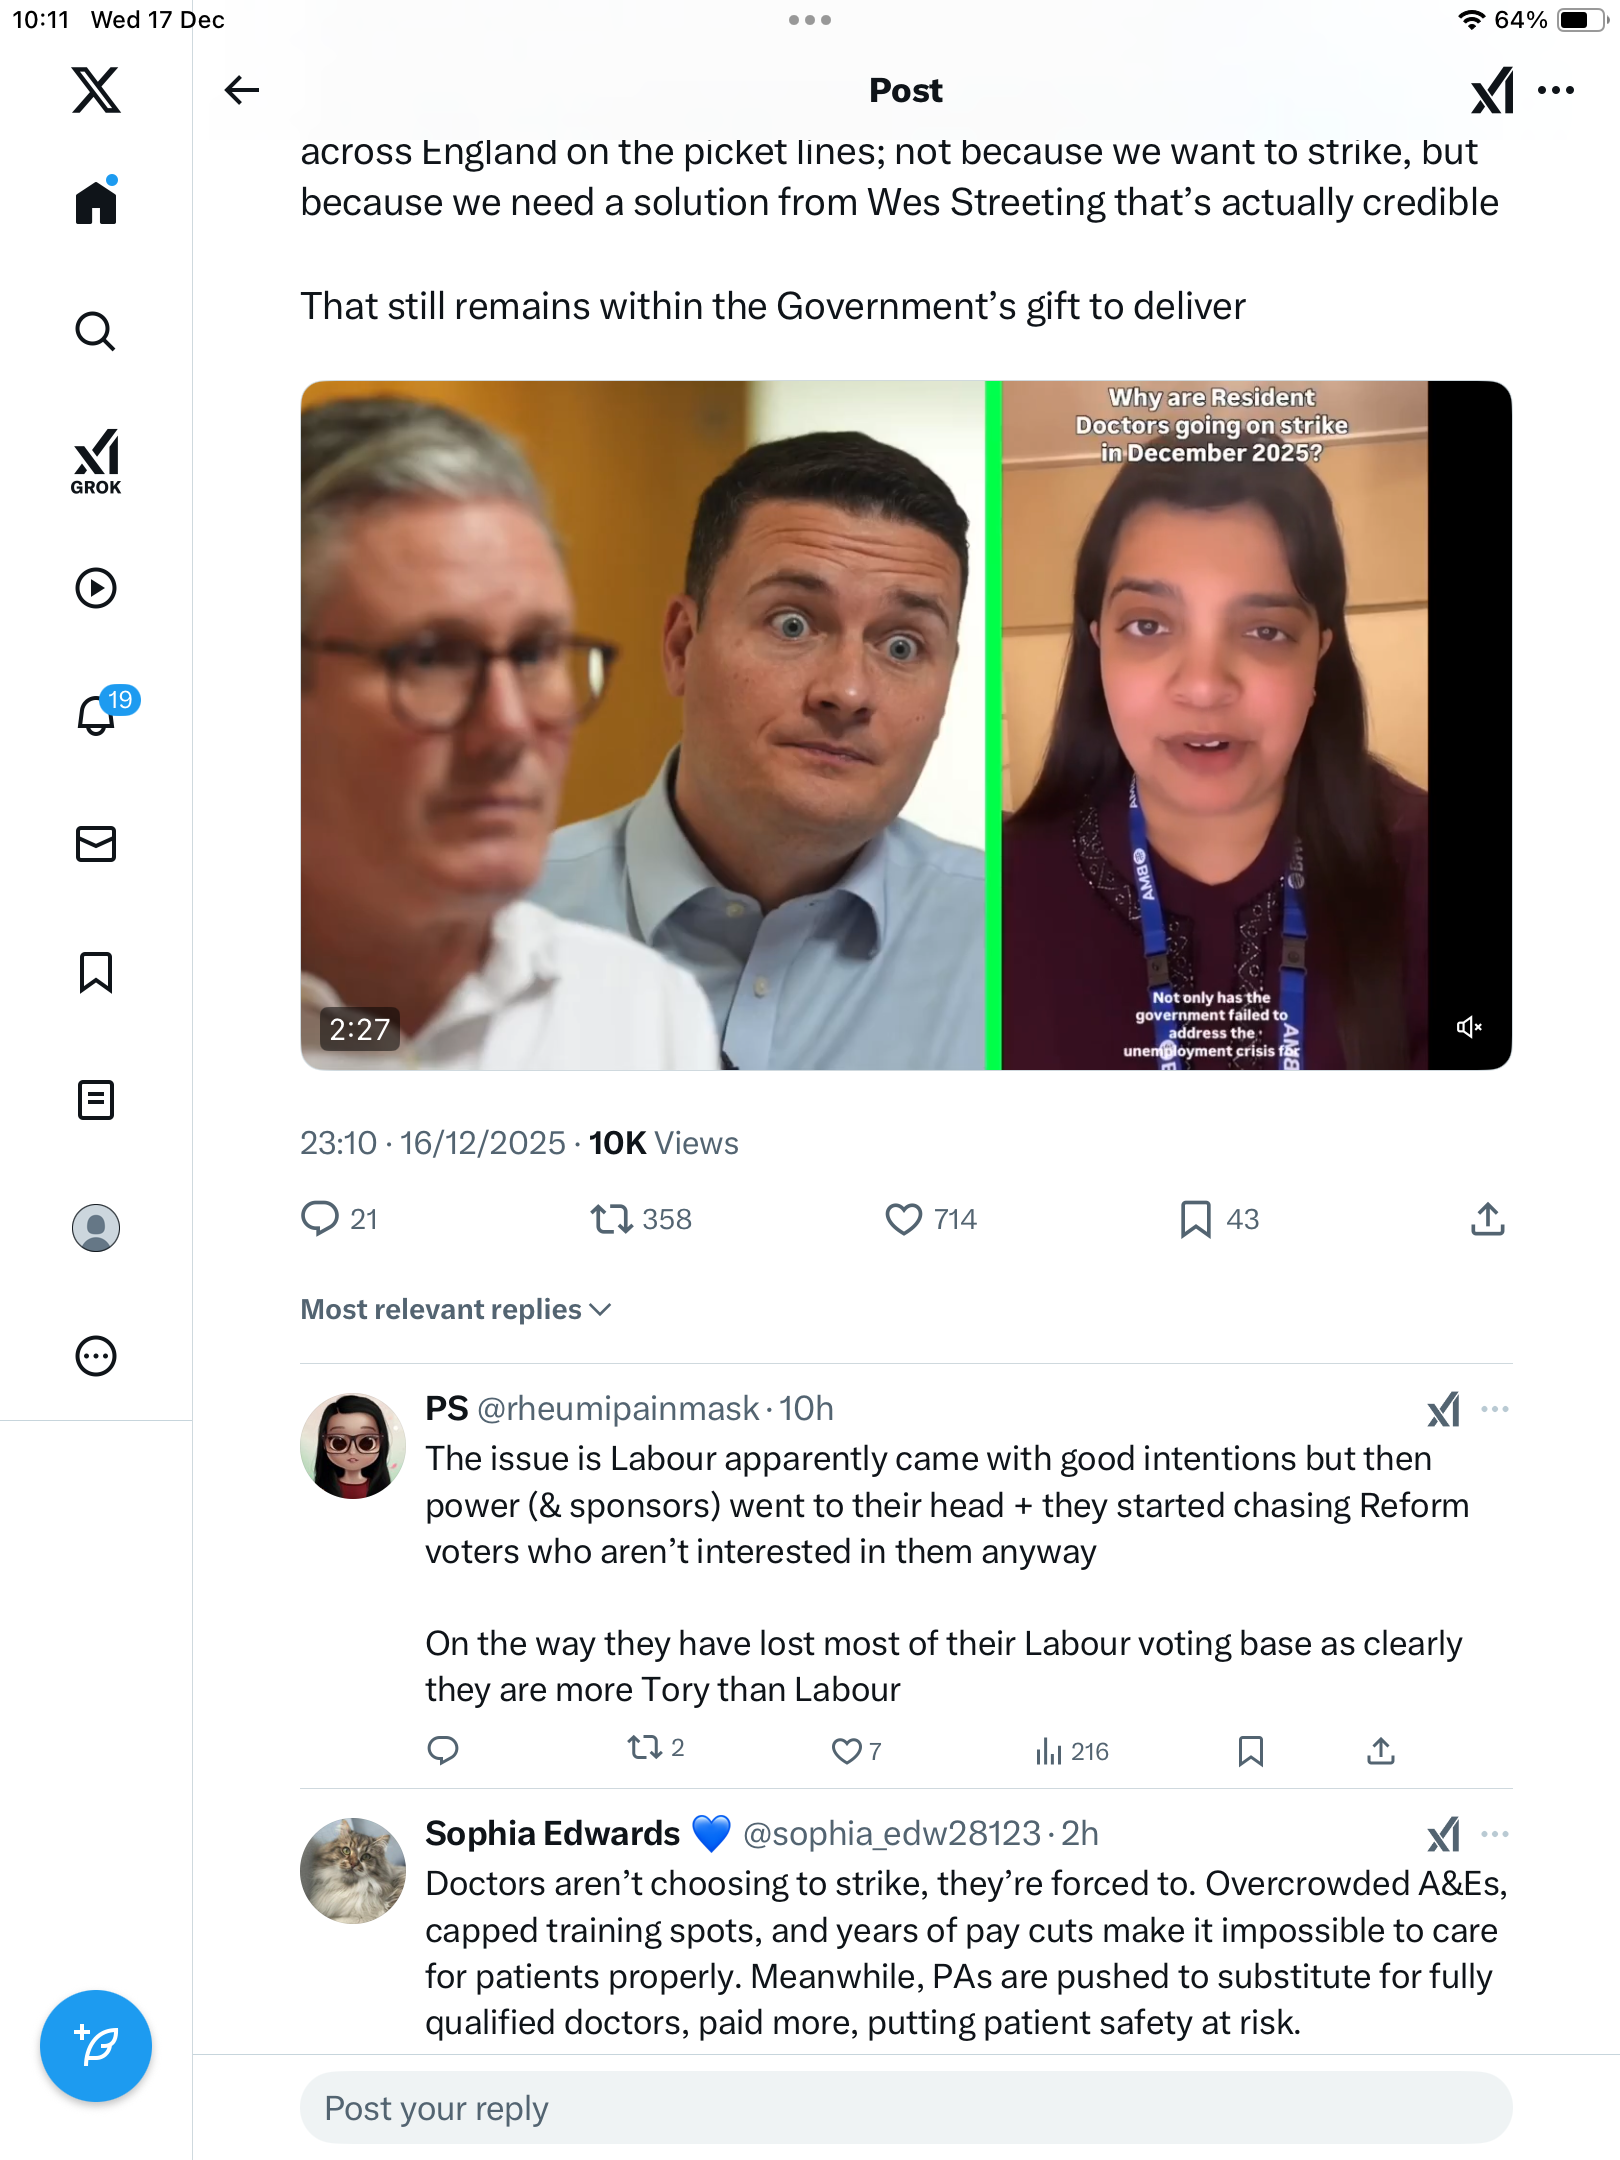
Task: Open post options three-dot menu in header
Action: [1556, 90]
